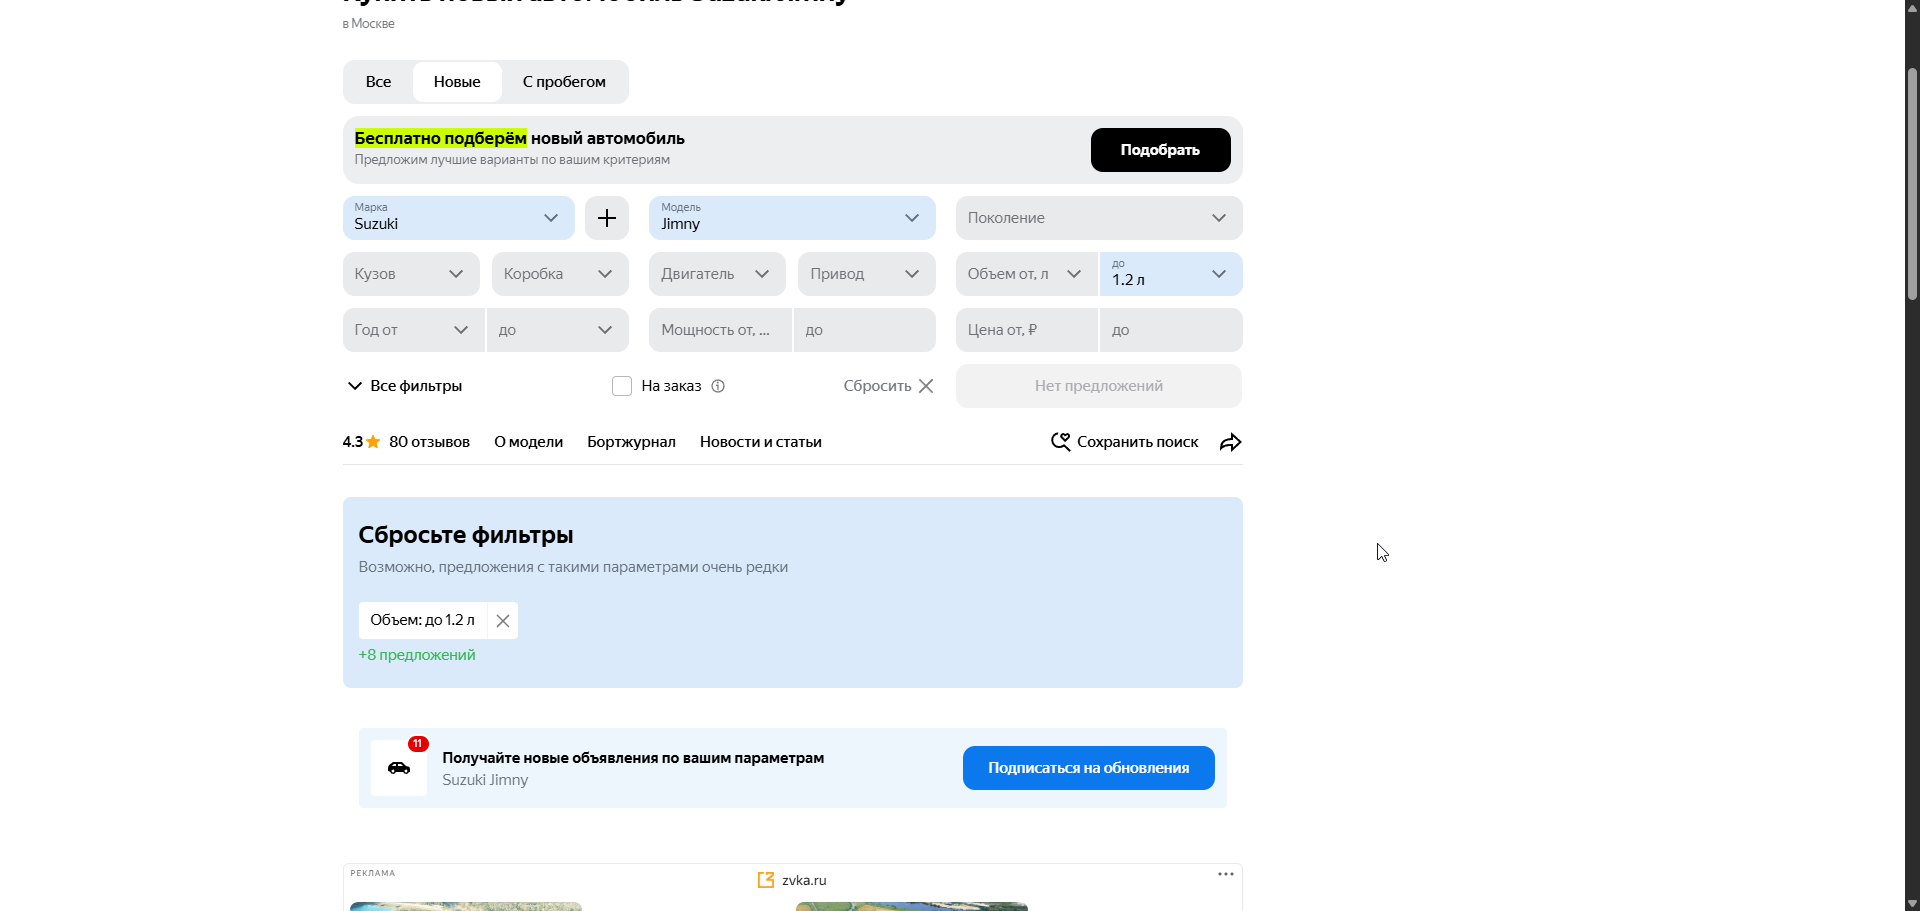1920x911 pixels.
Task: Open the Объем от, л dropdown
Action: [1027, 274]
